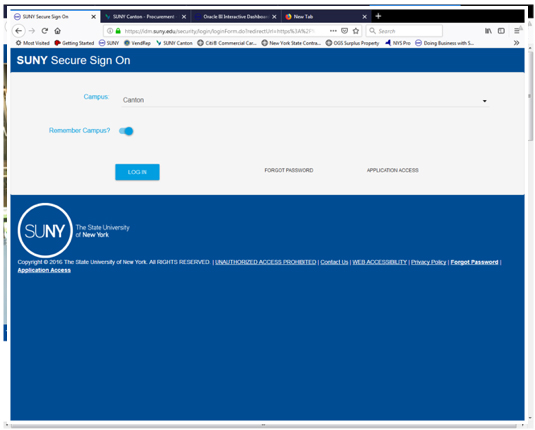Click the horizontal scrollbar at bottom
This screenshot has height=430, width=535.
pyautogui.click(x=263, y=425)
